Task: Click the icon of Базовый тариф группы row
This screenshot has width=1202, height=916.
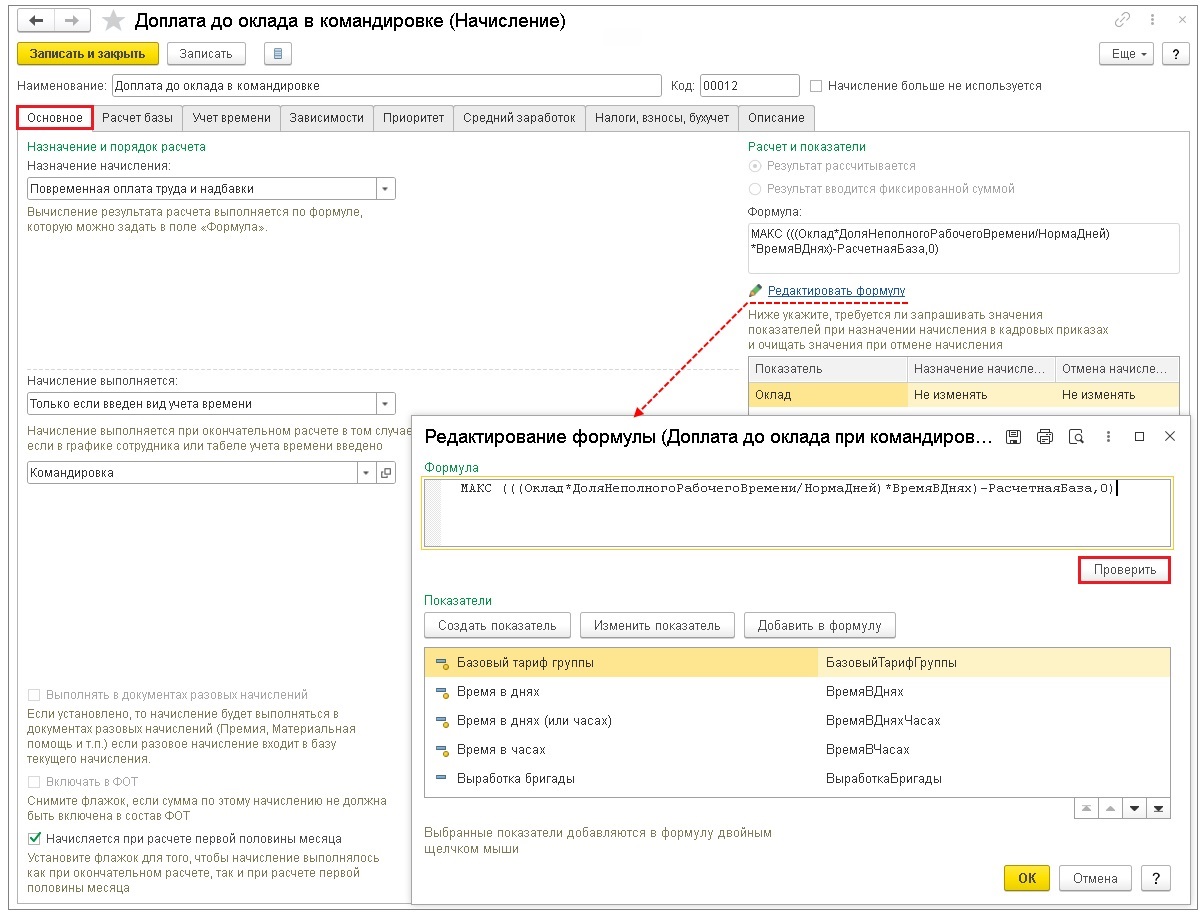Action: click(x=441, y=663)
